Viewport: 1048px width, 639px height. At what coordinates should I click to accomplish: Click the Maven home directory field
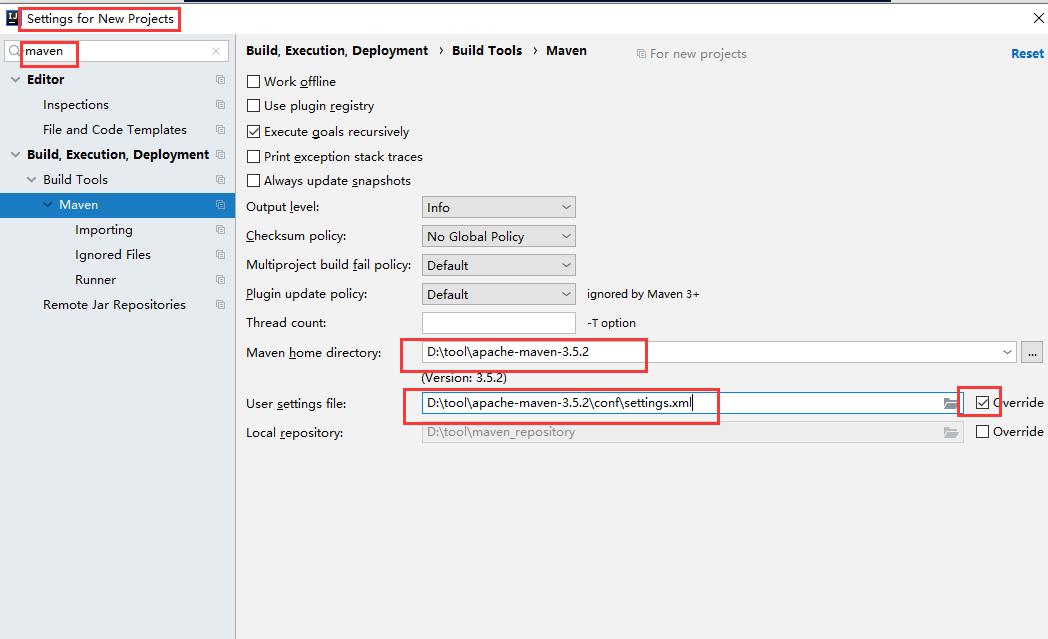pyautogui.click(x=718, y=352)
